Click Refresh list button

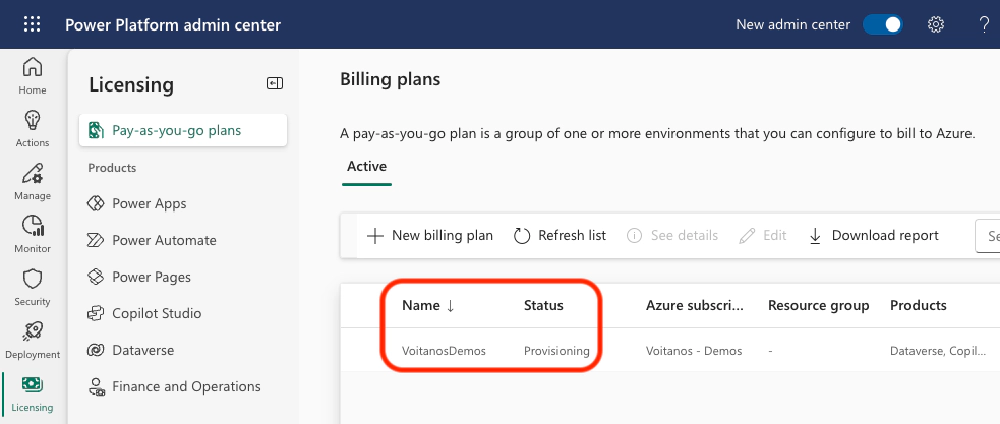click(560, 236)
